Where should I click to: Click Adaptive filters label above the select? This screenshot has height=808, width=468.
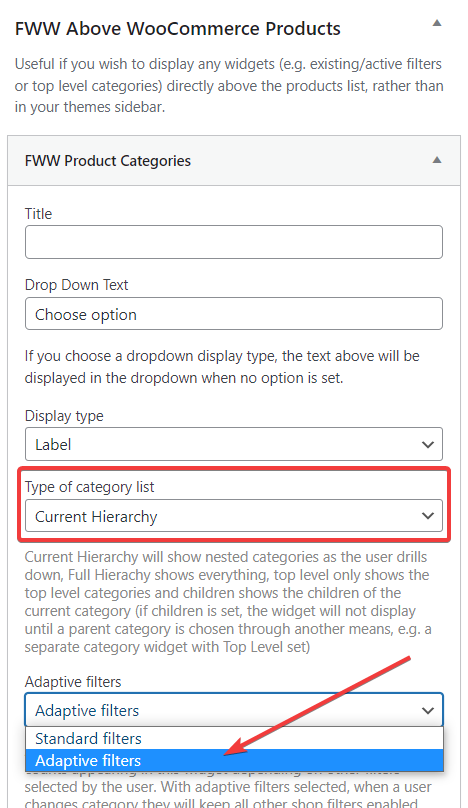click(73, 682)
